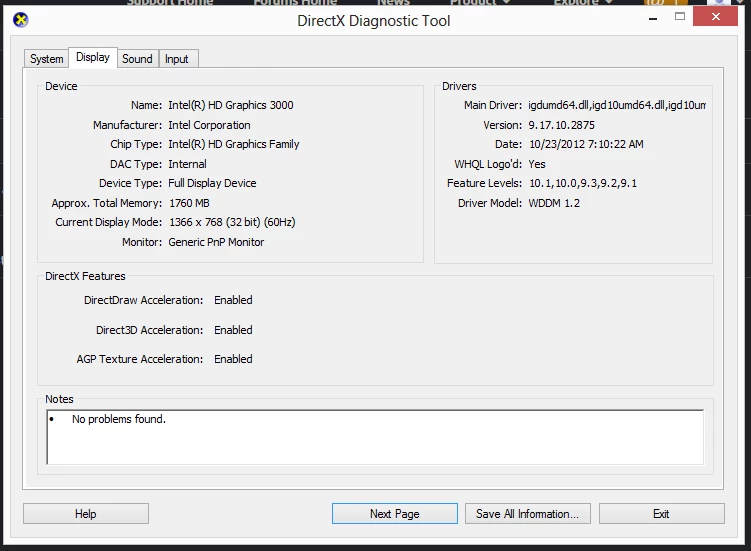This screenshot has height=551, width=751.
Task: Click the Main Driver igdumd64.dll value
Action: click(617, 105)
